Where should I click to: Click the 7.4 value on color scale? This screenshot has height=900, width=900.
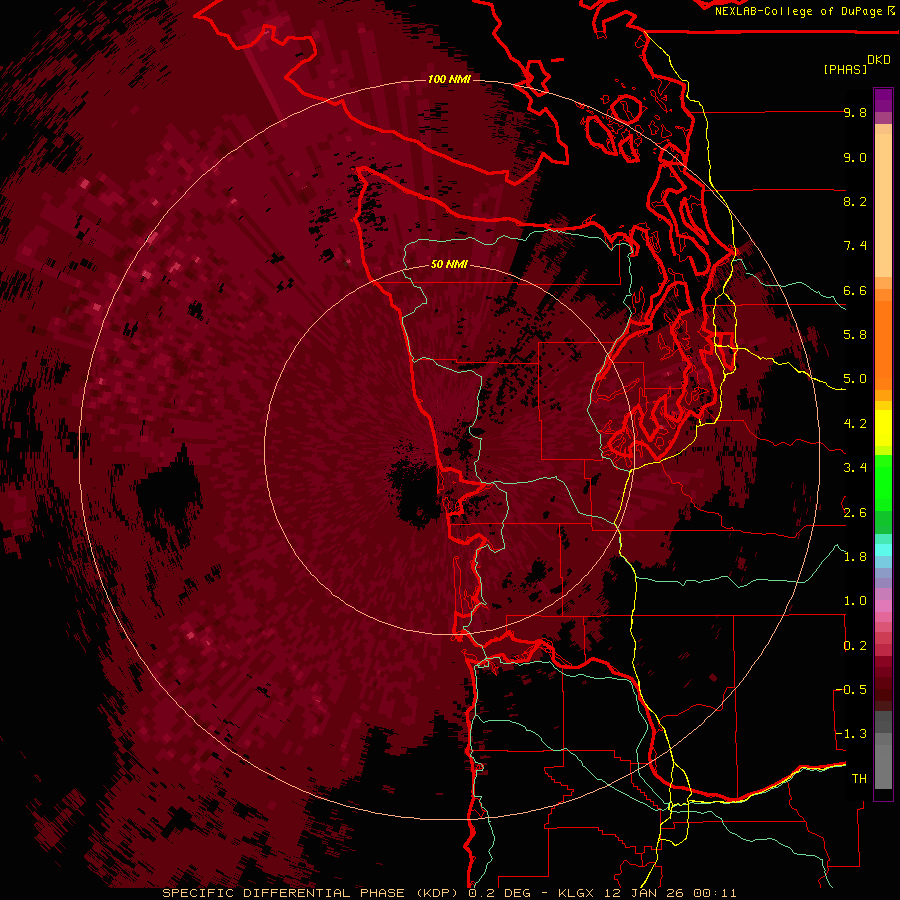tap(855, 246)
